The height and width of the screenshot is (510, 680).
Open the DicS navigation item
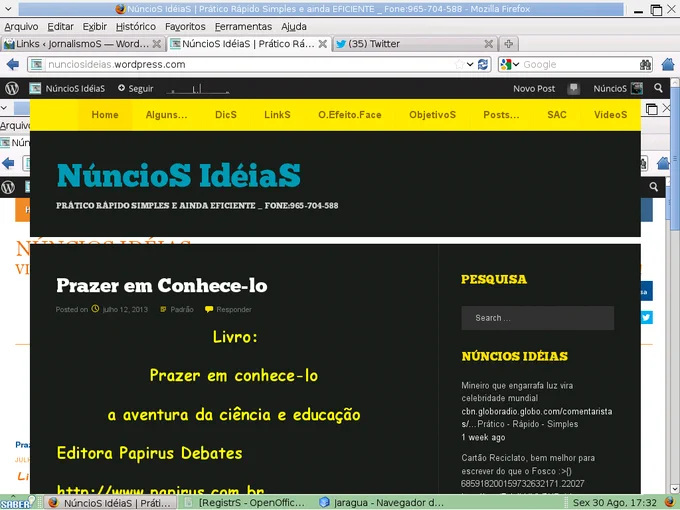[x=226, y=115]
